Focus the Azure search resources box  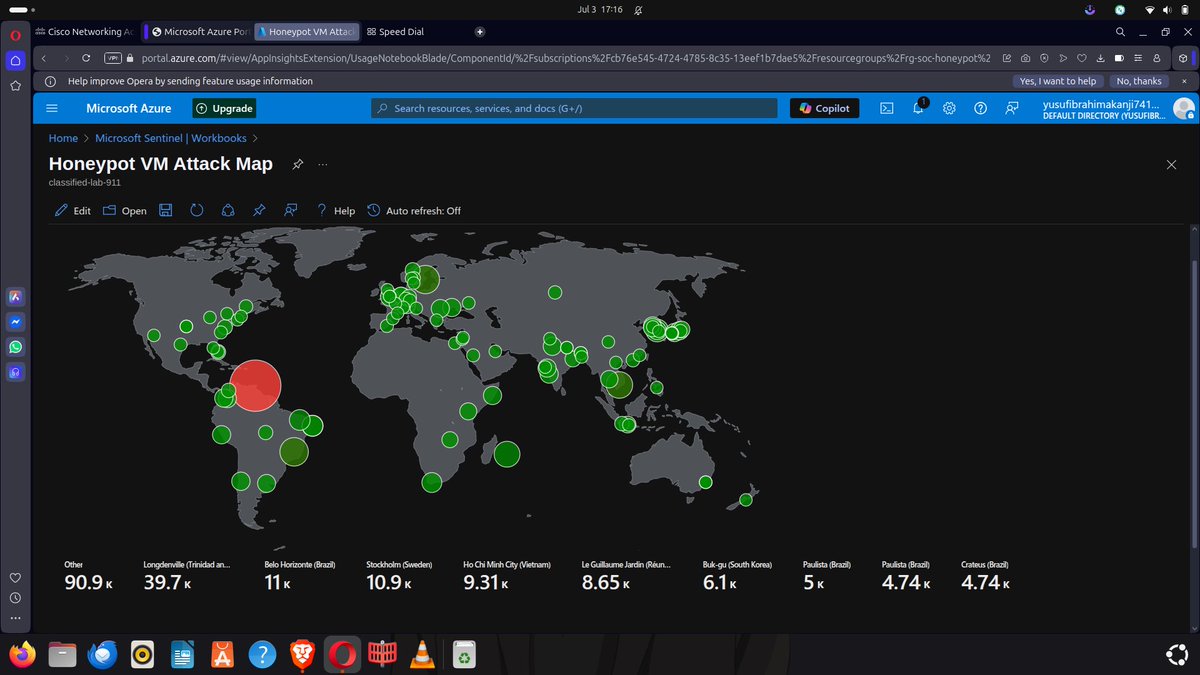click(574, 108)
